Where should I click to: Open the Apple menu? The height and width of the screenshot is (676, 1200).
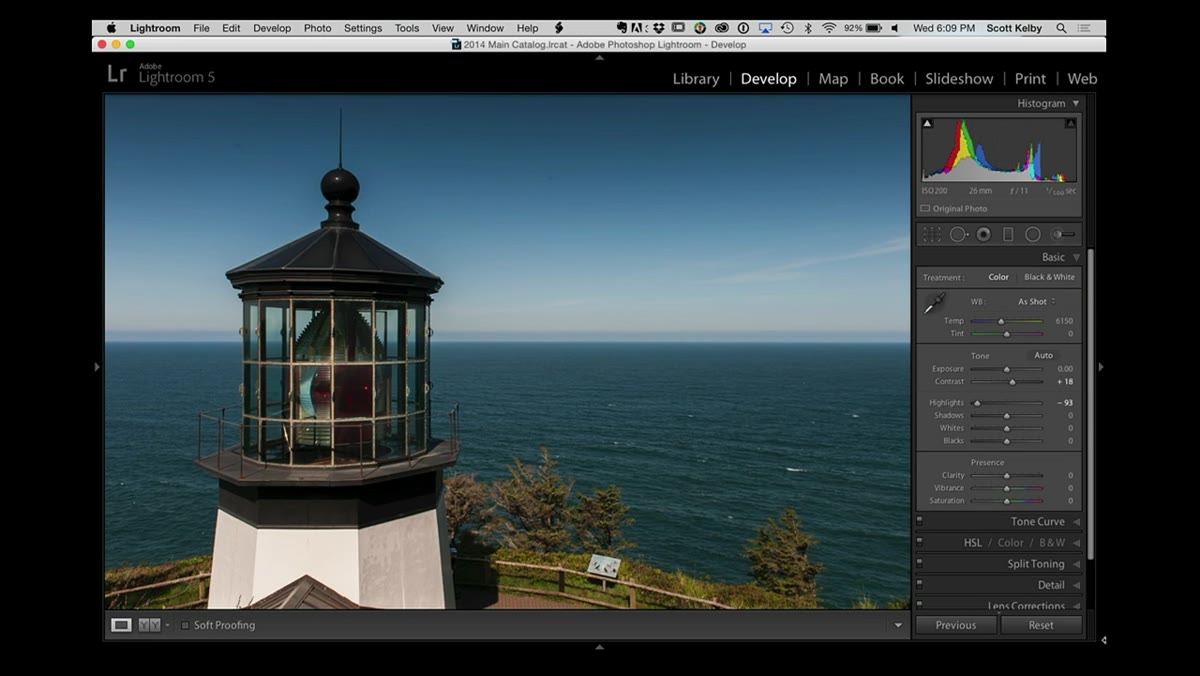click(112, 28)
